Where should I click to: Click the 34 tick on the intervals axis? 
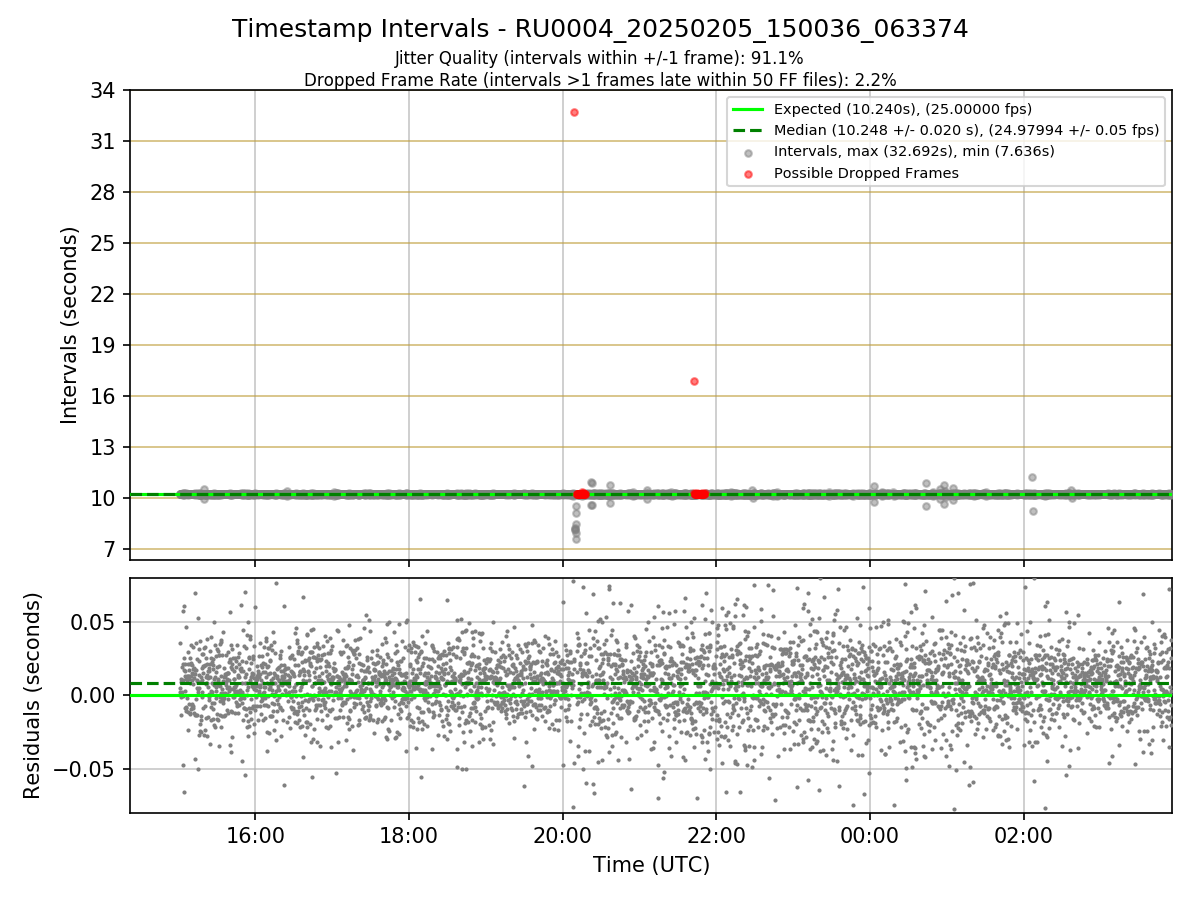click(103, 91)
